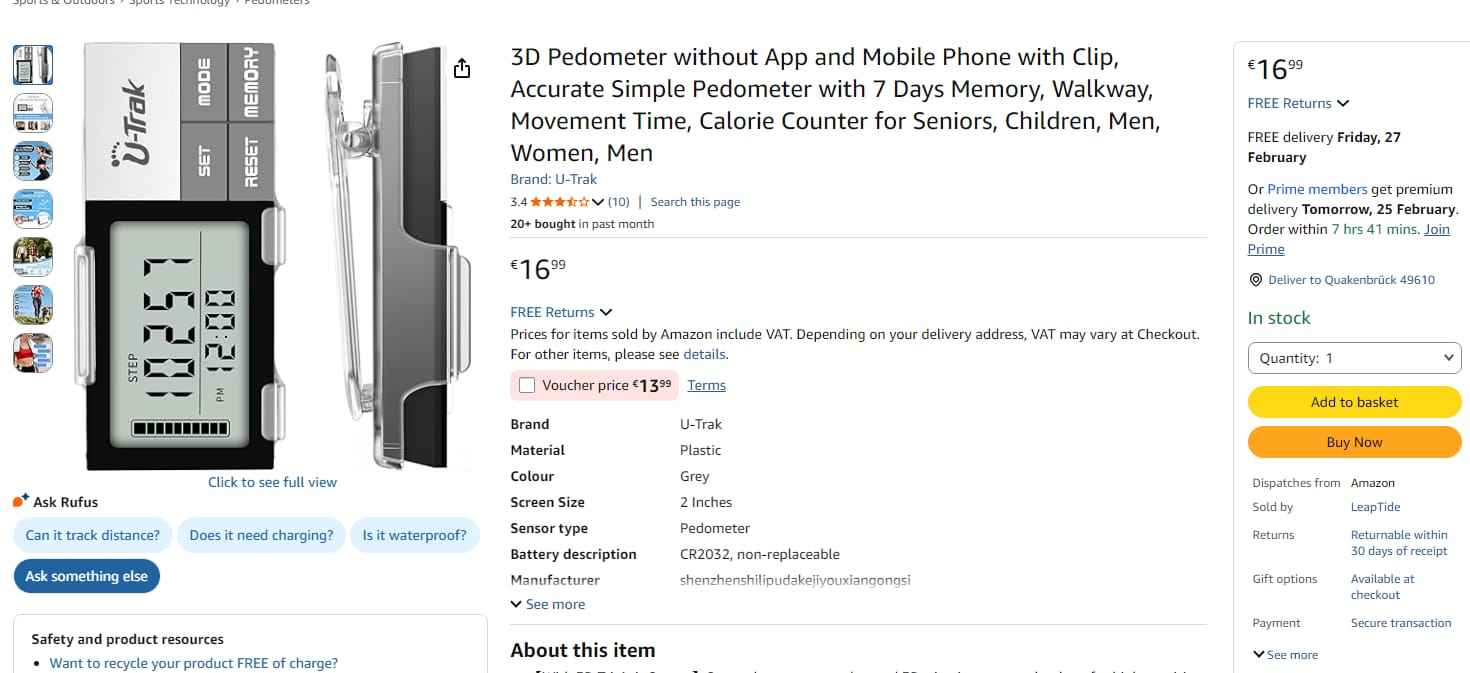Select the third product image thumbnail
1470x673 pixels.
tap(33, 161)
